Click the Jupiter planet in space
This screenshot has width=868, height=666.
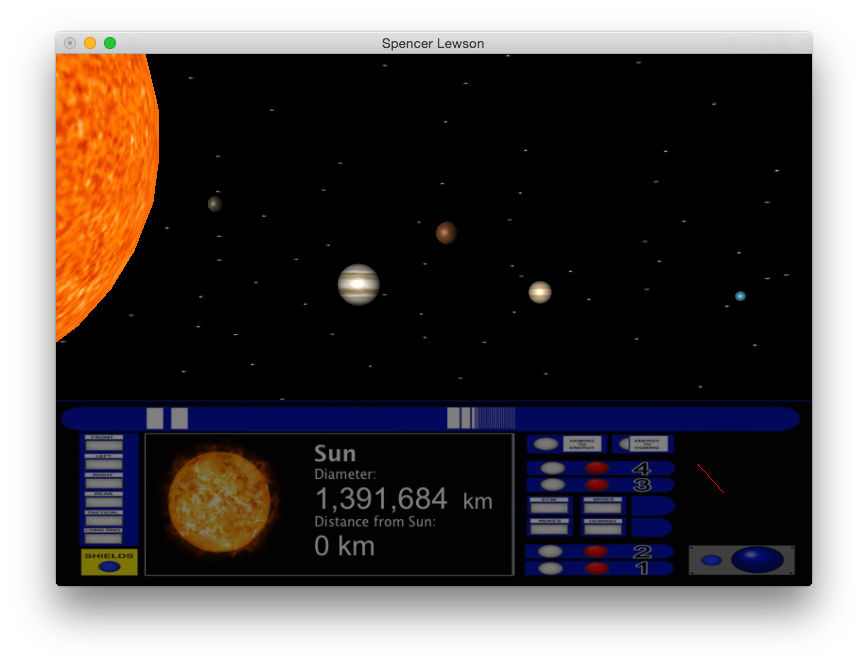[358, 284]
